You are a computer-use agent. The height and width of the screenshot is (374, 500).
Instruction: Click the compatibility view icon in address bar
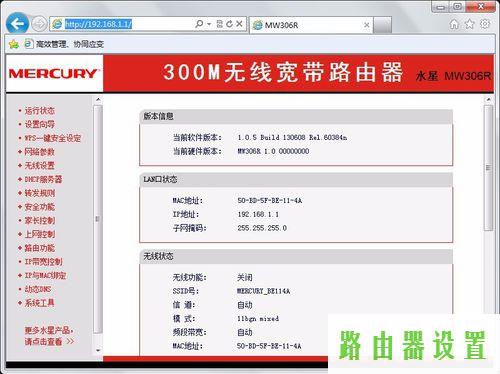pos(220,24)
